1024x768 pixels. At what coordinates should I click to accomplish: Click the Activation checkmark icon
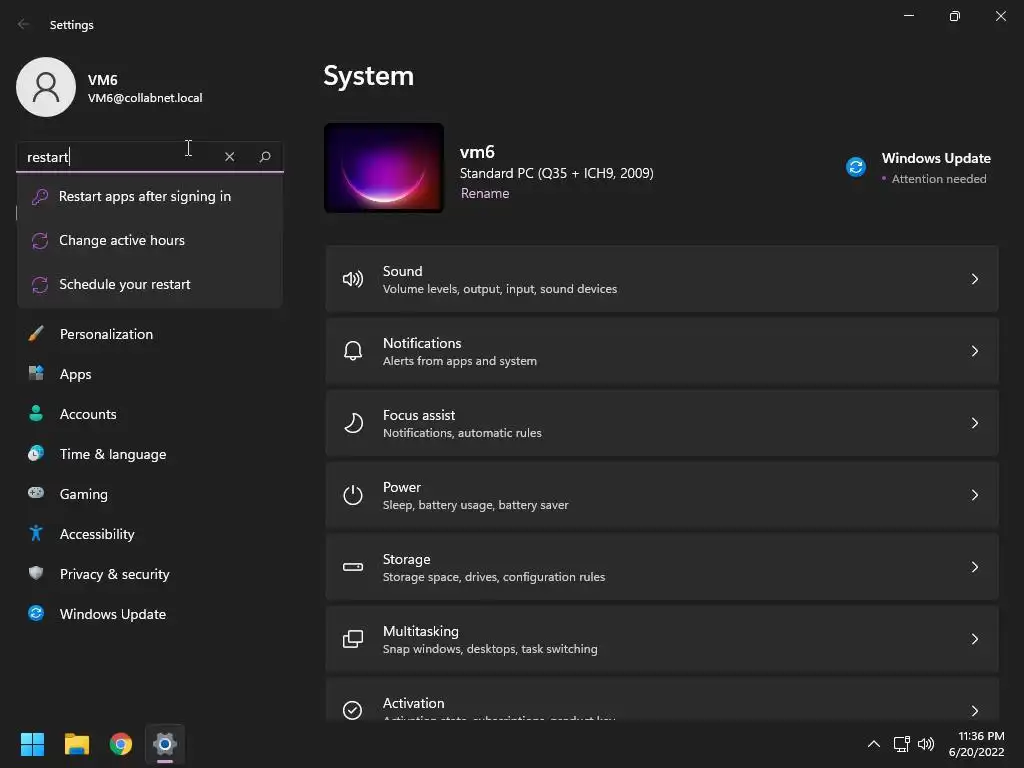coord(353,710)
